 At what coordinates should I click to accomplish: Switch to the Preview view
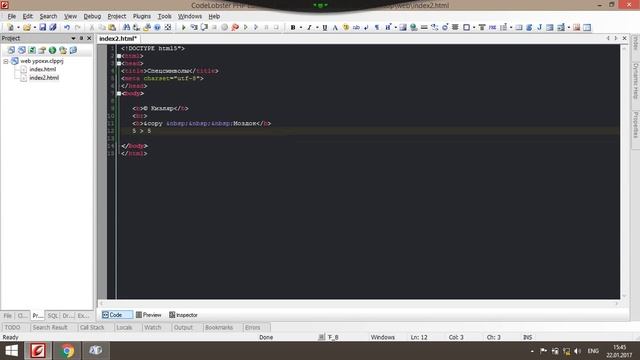pyautogui.click(x=149, y=315)
